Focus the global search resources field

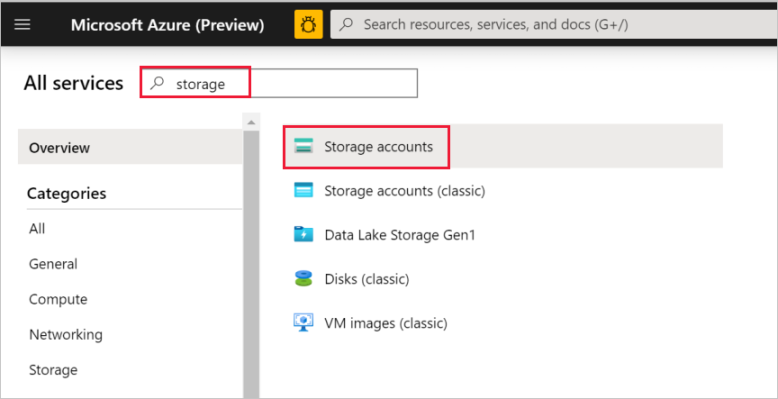pyautogui.click(x=554, y=24)
